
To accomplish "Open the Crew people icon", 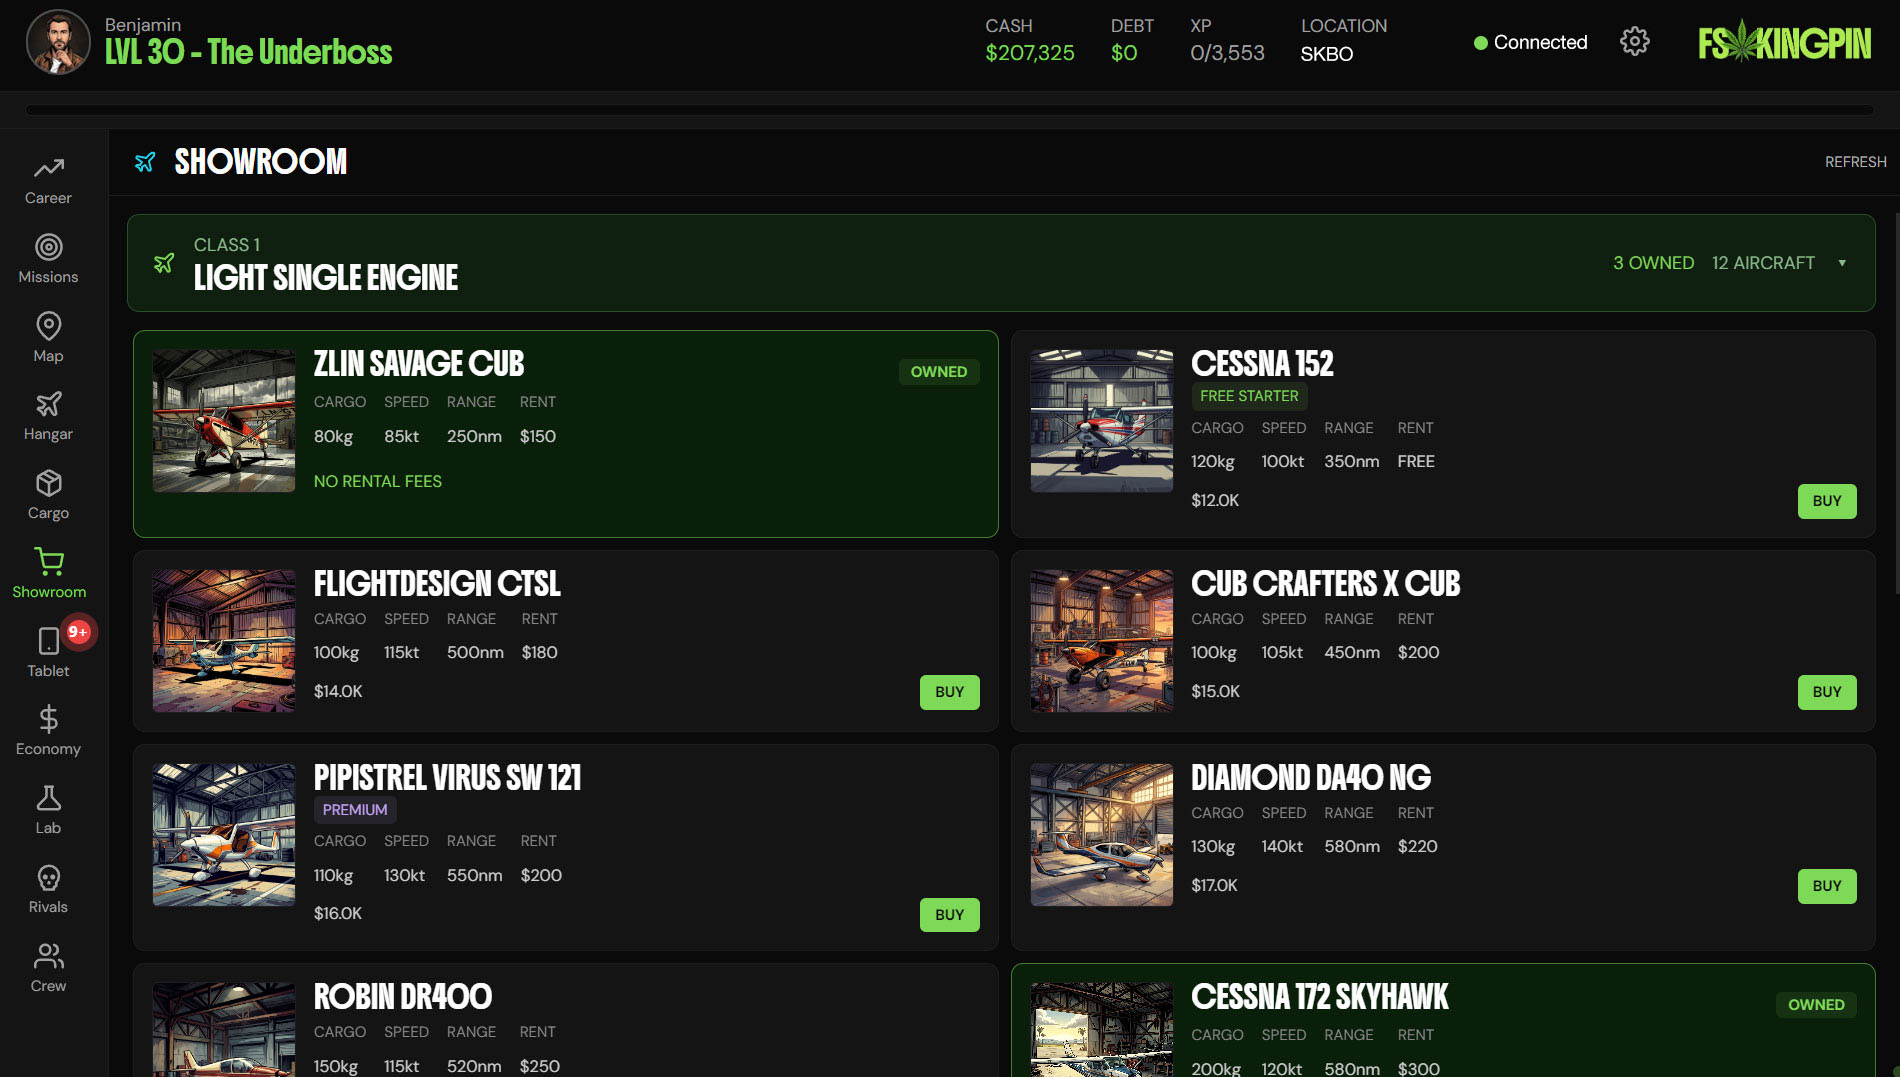I will coord(48,956).
